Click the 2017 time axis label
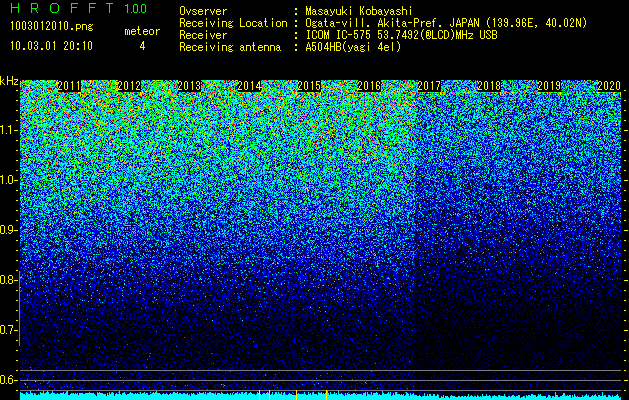Screen dimensions: 629x400 [x=429, y=86]
